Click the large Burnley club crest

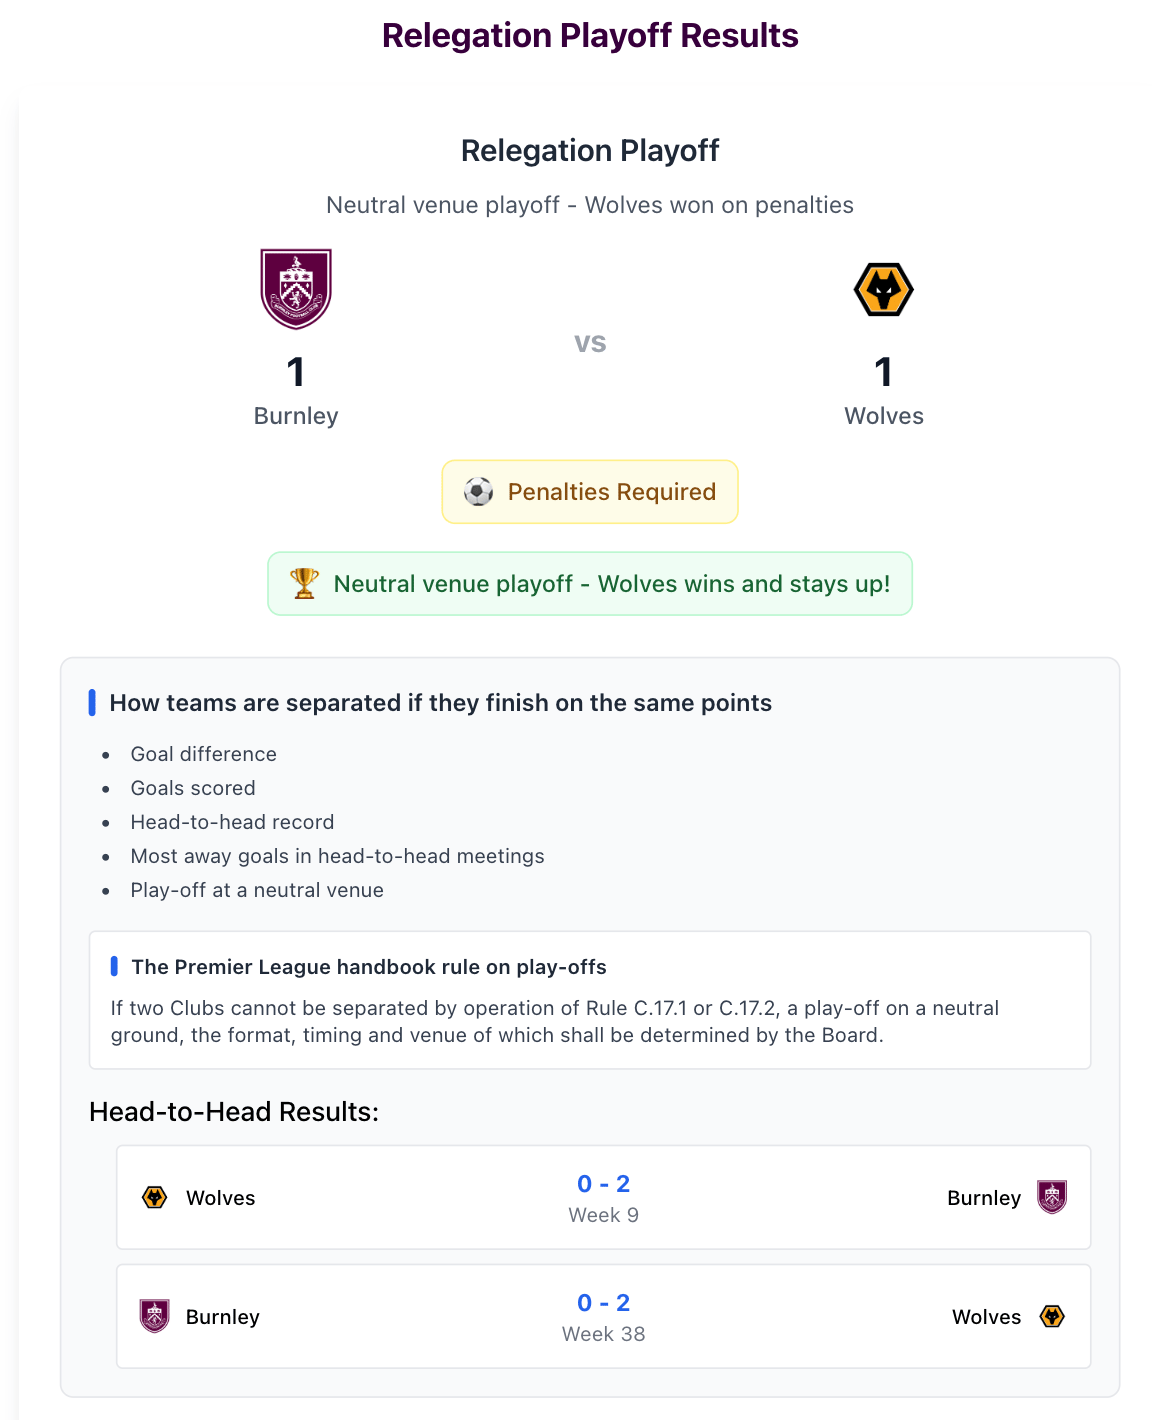(x=296, y=289)
